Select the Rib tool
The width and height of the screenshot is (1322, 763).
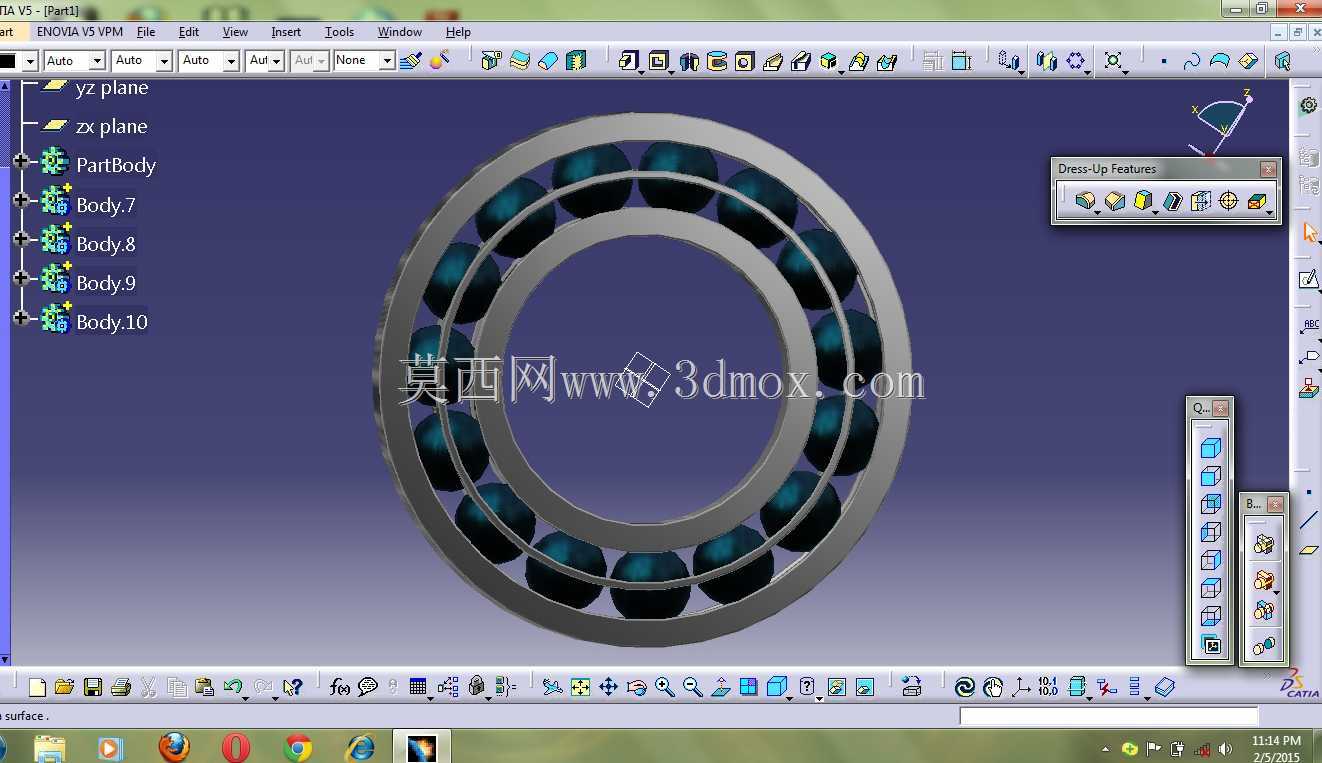[x=773, y=61]
